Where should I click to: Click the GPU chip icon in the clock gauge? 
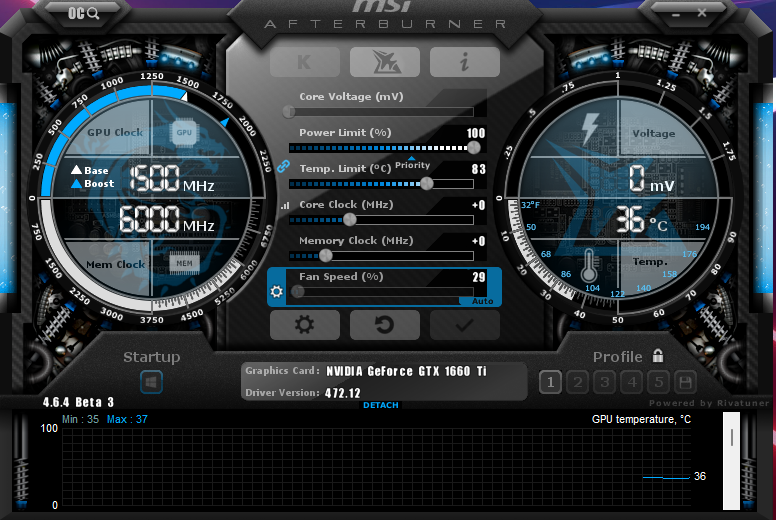[184, 133]
